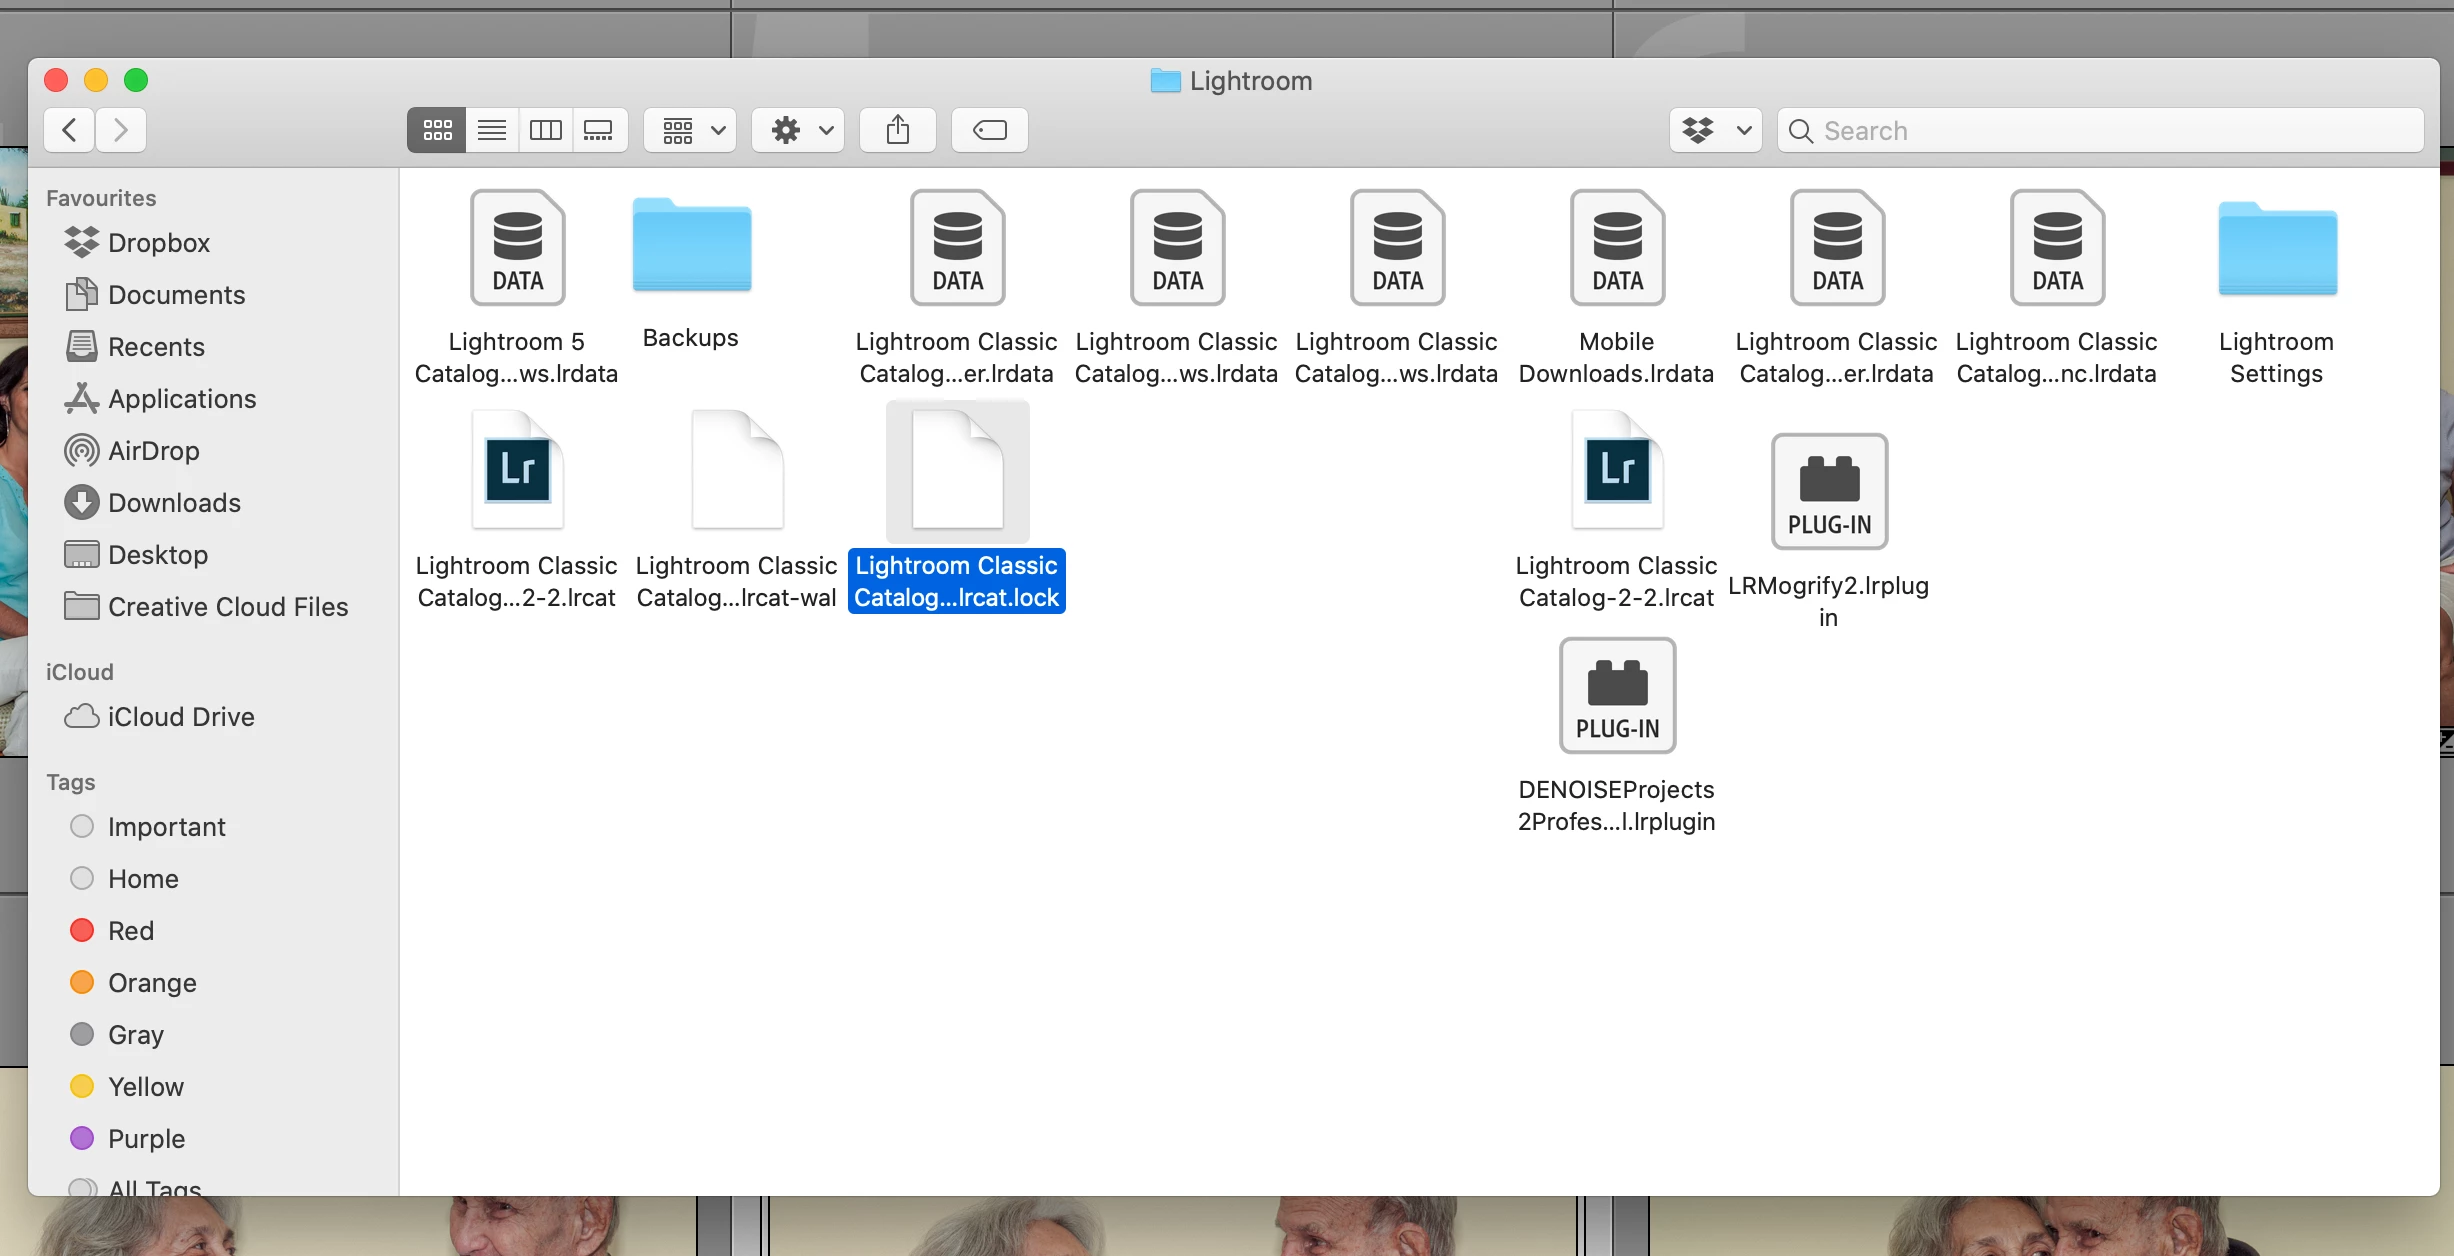Open LRMogrify2.lrplugin plug-in file
2454x1256 pixels.
(1828, 491)
